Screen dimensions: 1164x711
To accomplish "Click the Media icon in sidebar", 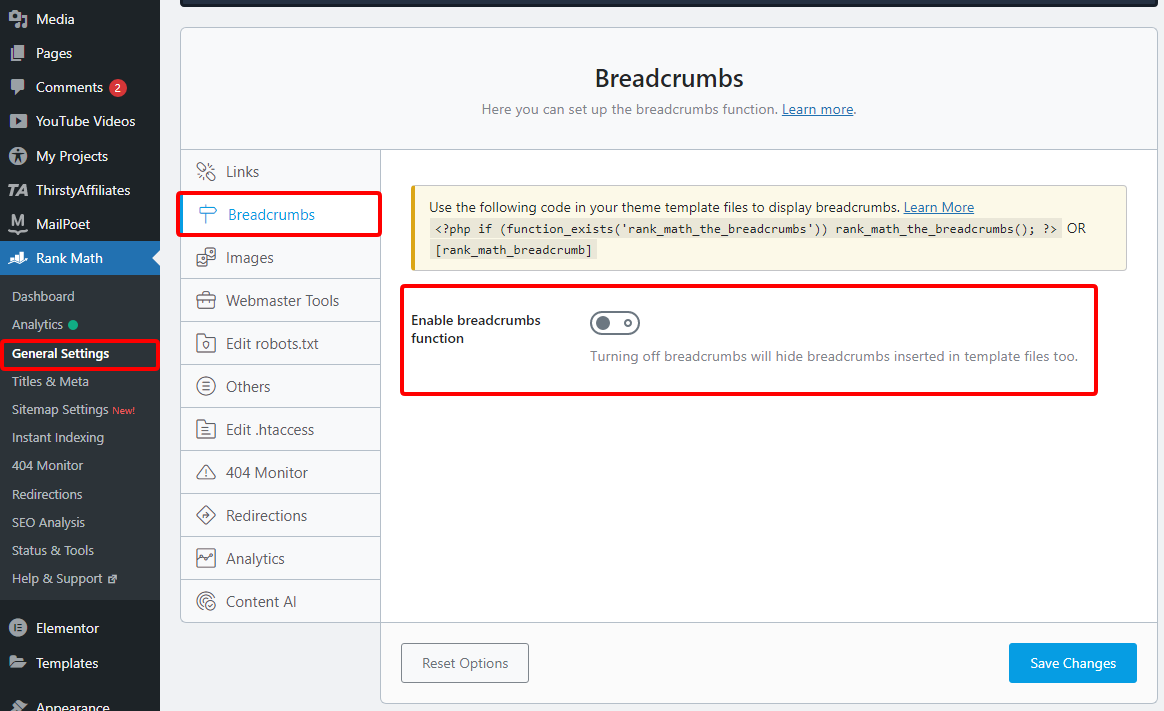I will pos(18,19).
